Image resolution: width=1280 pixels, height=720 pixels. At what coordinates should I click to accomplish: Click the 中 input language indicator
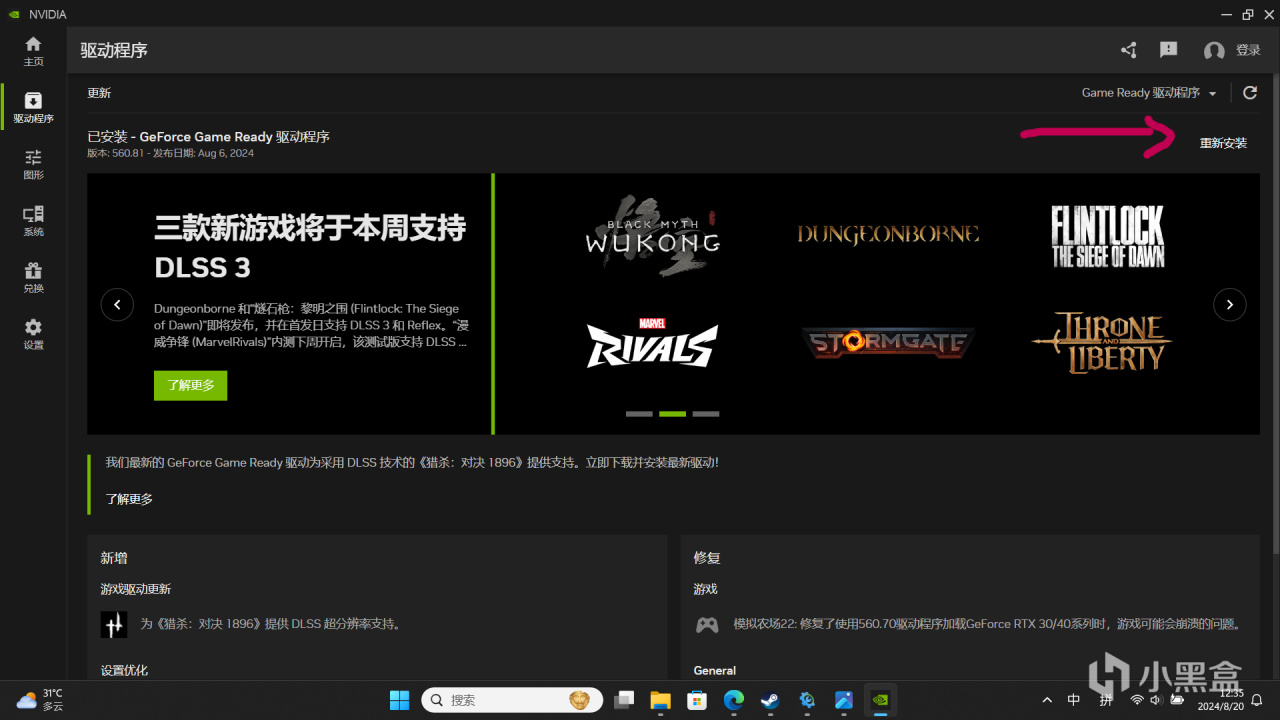[1073, 700]
